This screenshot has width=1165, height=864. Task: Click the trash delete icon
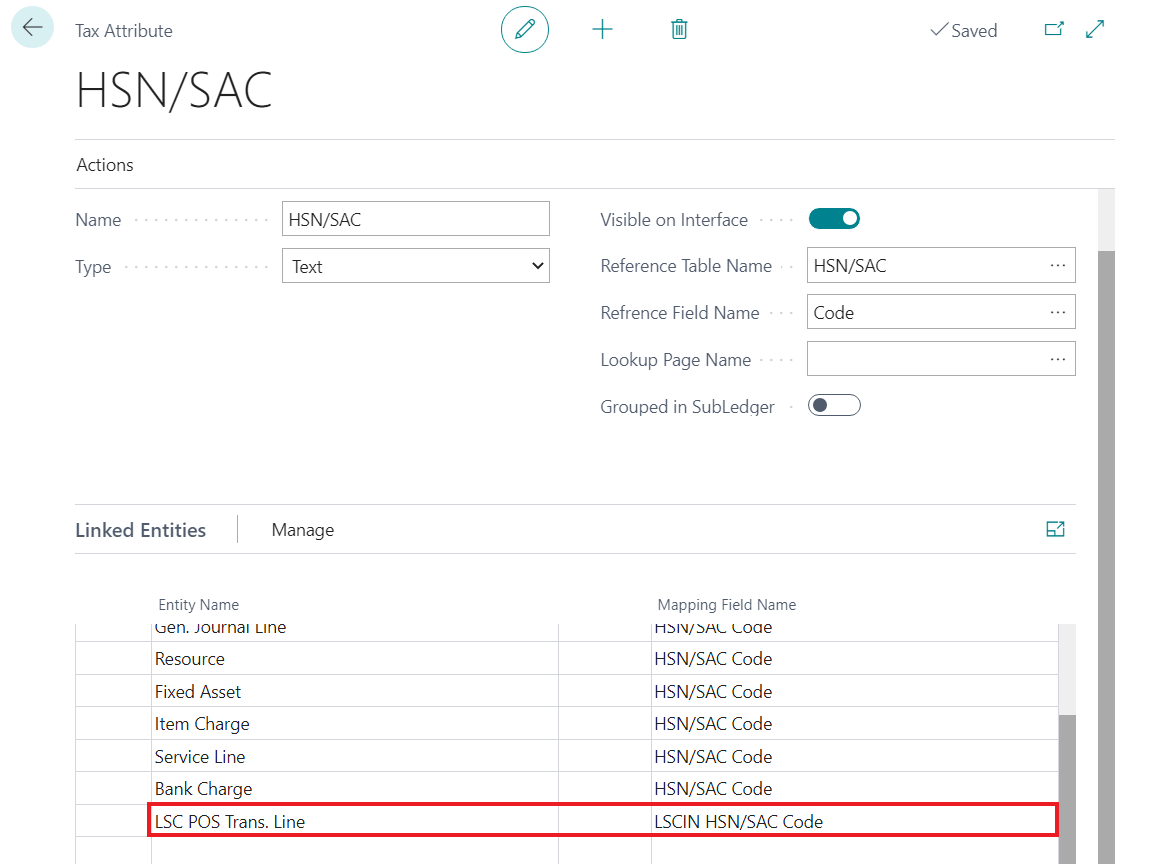pos(679,30)
